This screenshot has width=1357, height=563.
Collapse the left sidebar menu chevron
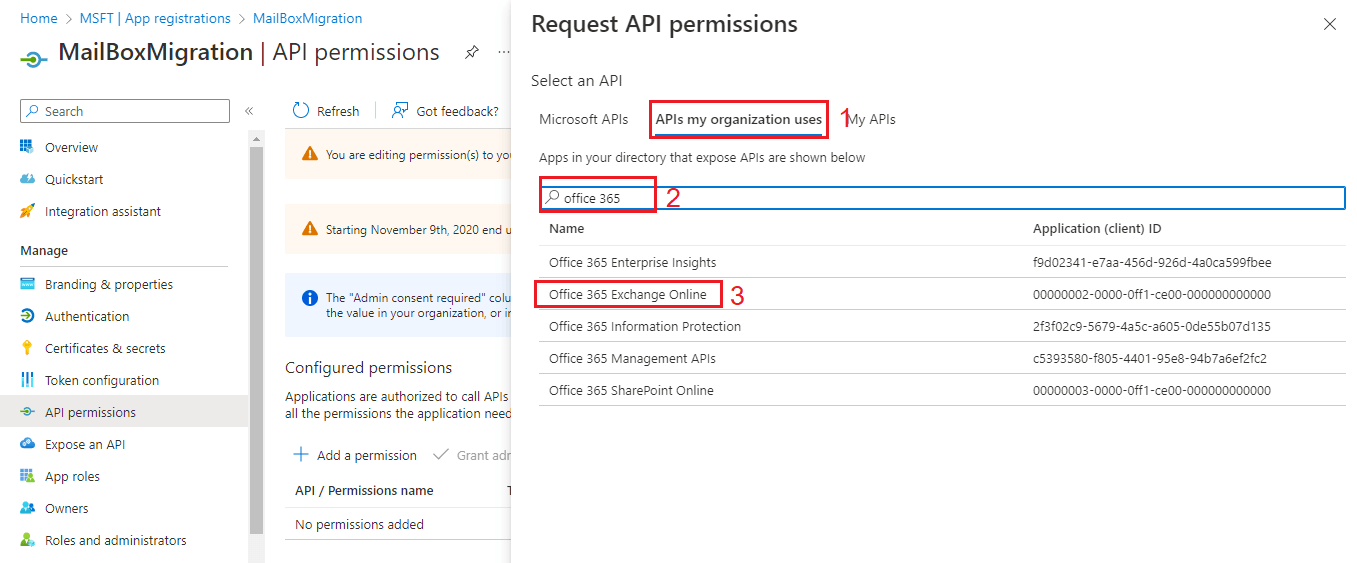click(249, 111)
